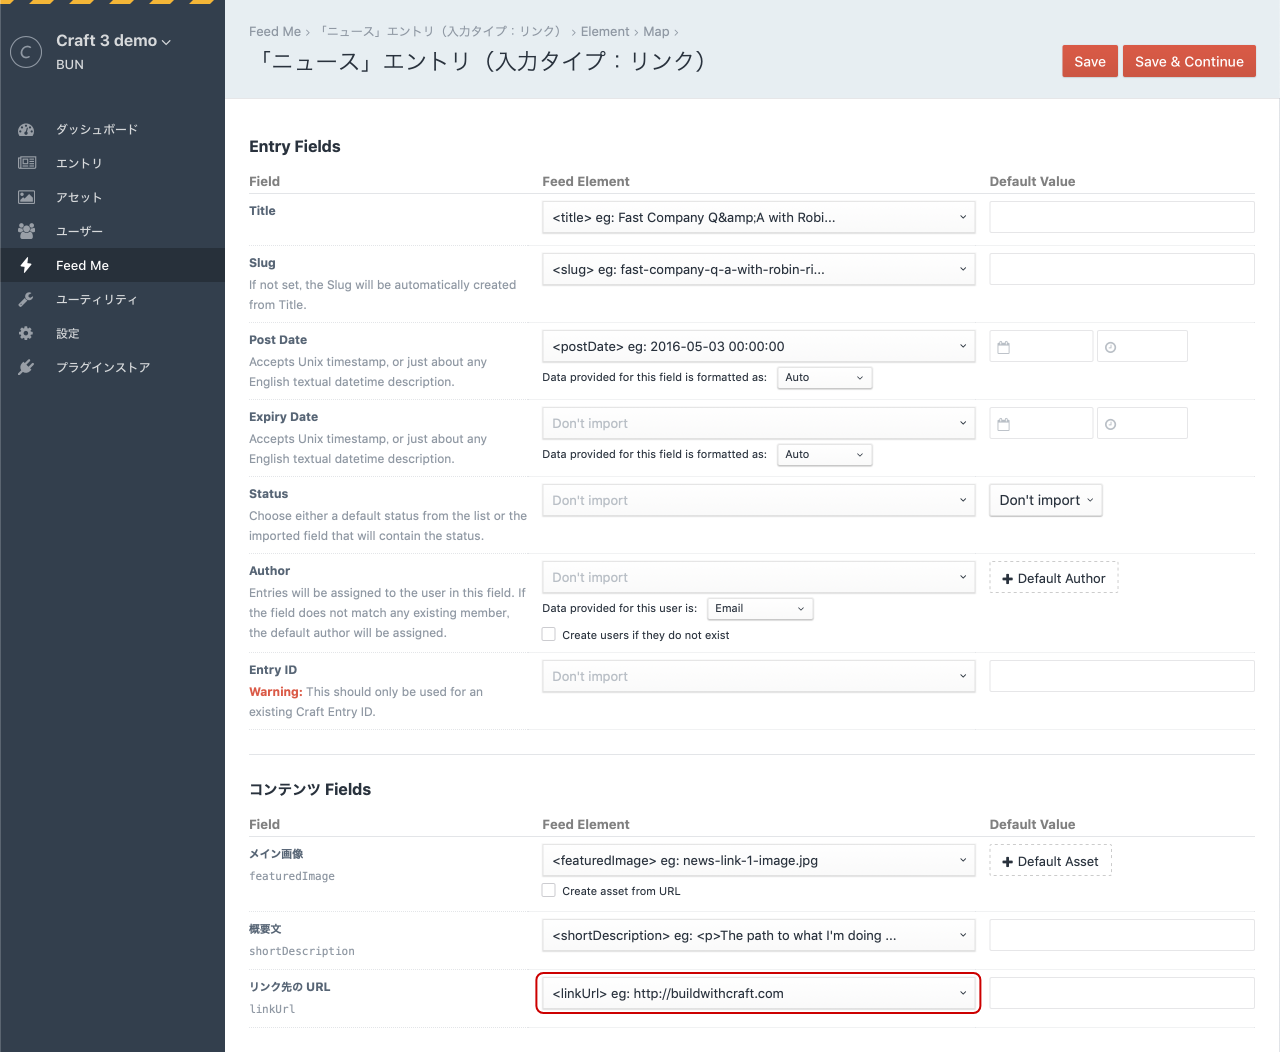Open Status default value Don't import dropdown
The width and height of the screenshot is (1280, 1052).
point(1045,500)
